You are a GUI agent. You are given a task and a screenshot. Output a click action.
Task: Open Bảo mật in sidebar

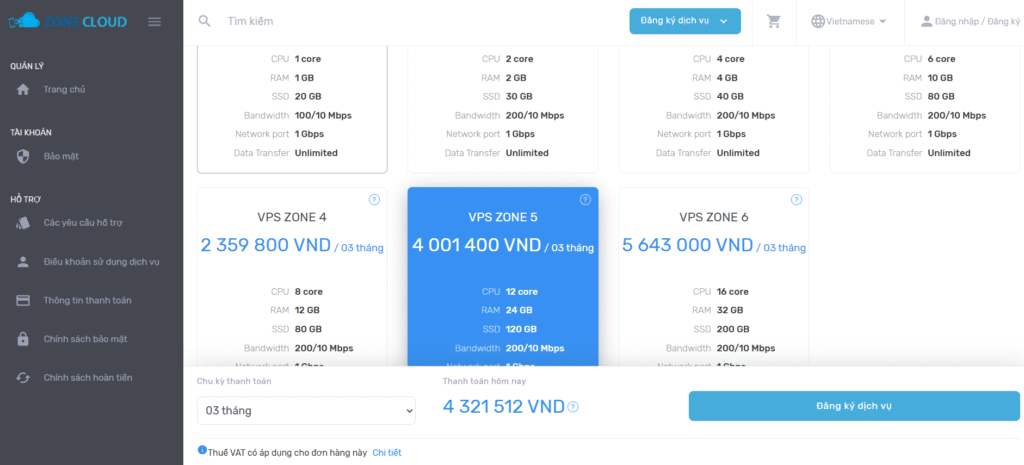click(x=61, y=156)
